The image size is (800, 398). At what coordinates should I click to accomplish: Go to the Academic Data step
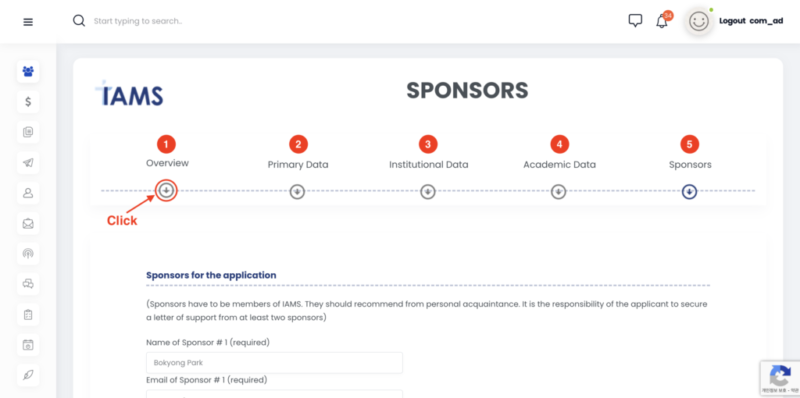pos(559,165)
